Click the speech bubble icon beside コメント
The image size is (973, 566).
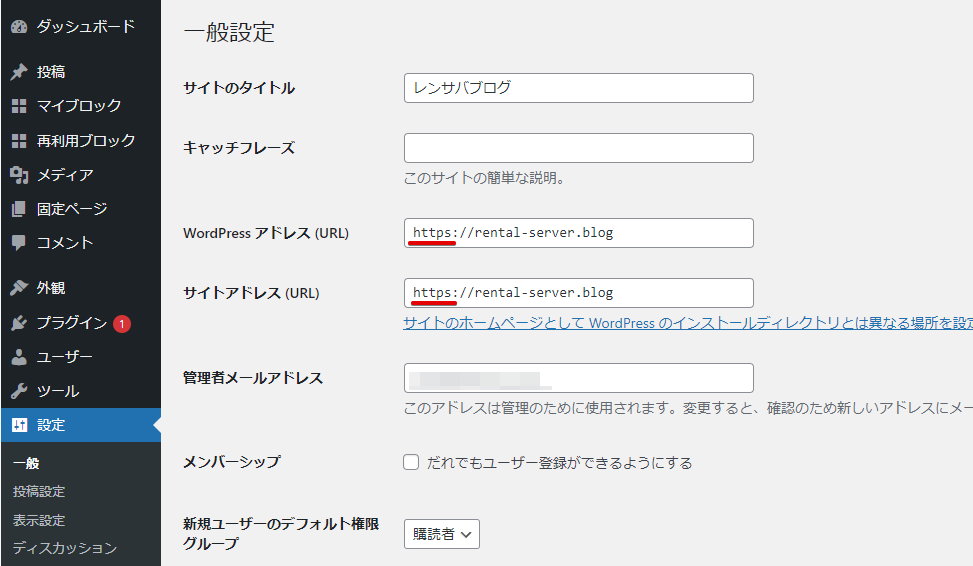tap(19, 243)
